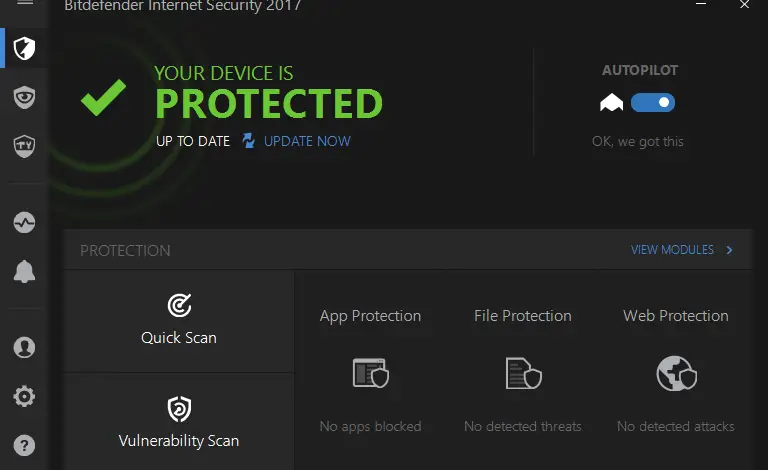Open the Activity pulse sidebar icon

25,222
